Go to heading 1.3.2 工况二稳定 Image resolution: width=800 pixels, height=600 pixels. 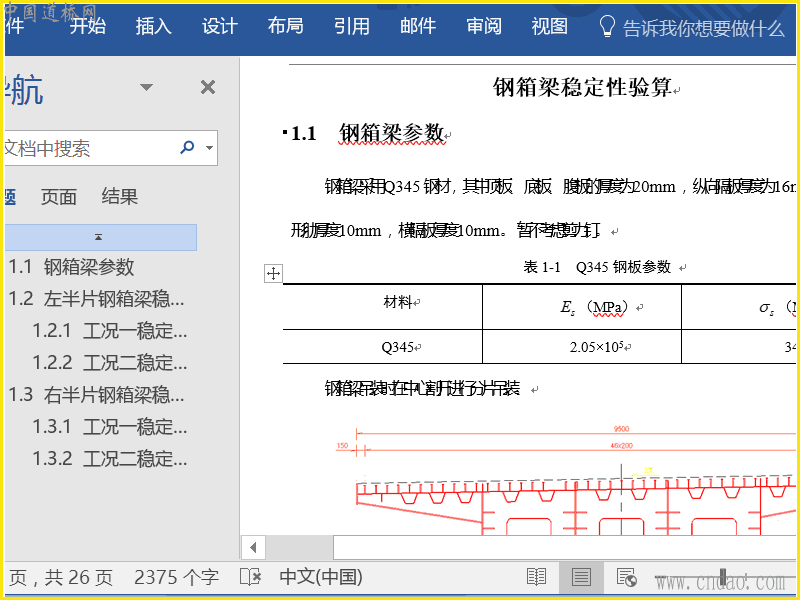coord(110,458)
